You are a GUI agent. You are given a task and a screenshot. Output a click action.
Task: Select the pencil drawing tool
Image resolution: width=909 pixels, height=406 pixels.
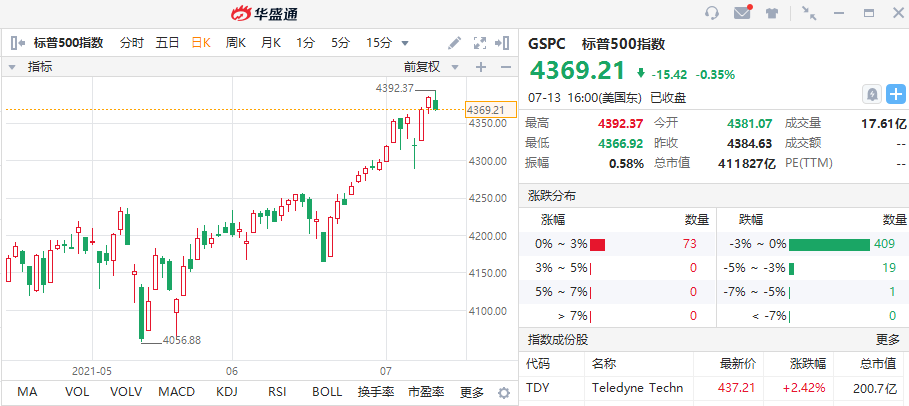(x=454, y=42)
